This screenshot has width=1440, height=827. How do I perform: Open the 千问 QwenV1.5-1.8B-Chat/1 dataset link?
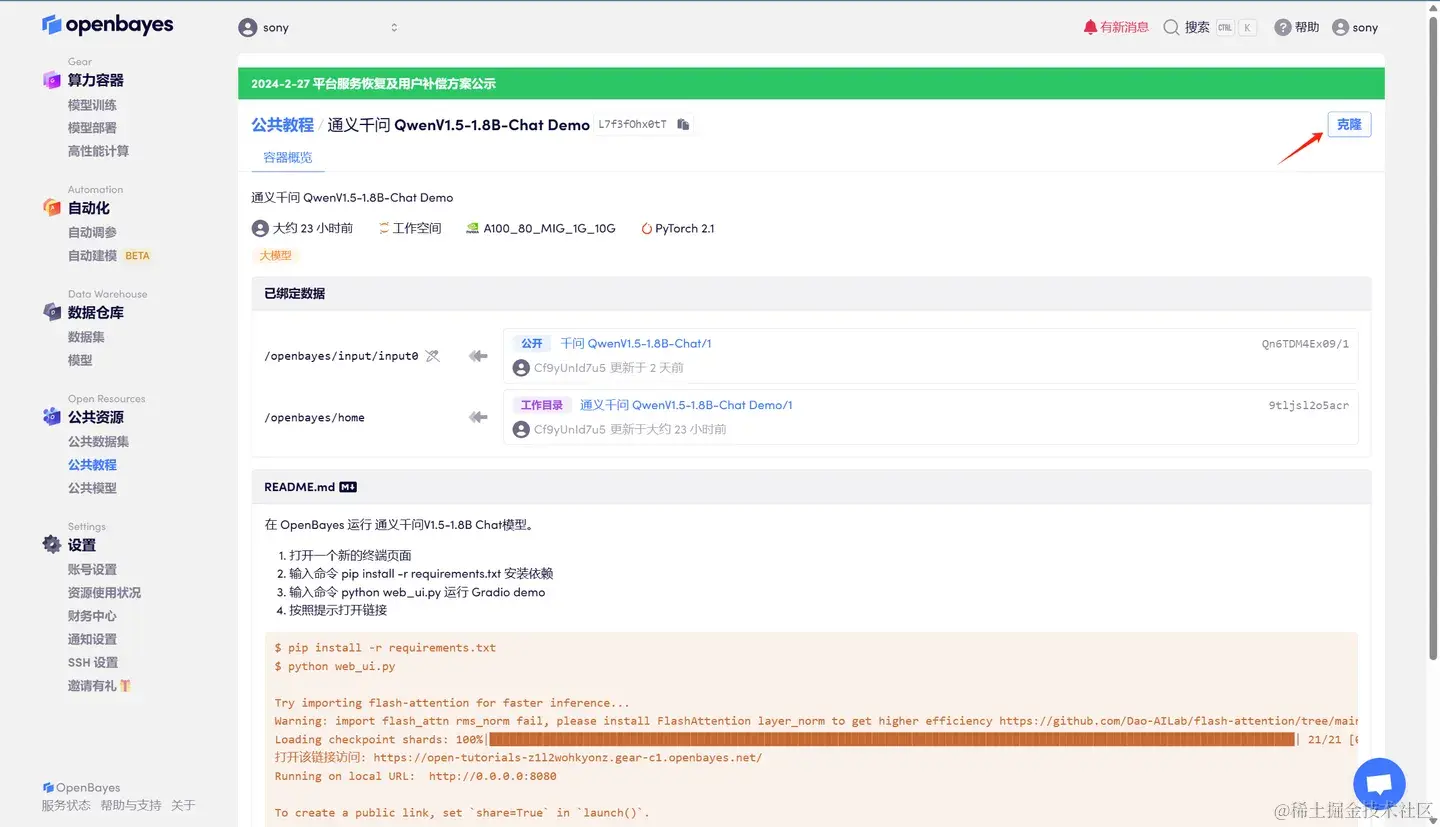pyautogui.click(x=636, y=343)
